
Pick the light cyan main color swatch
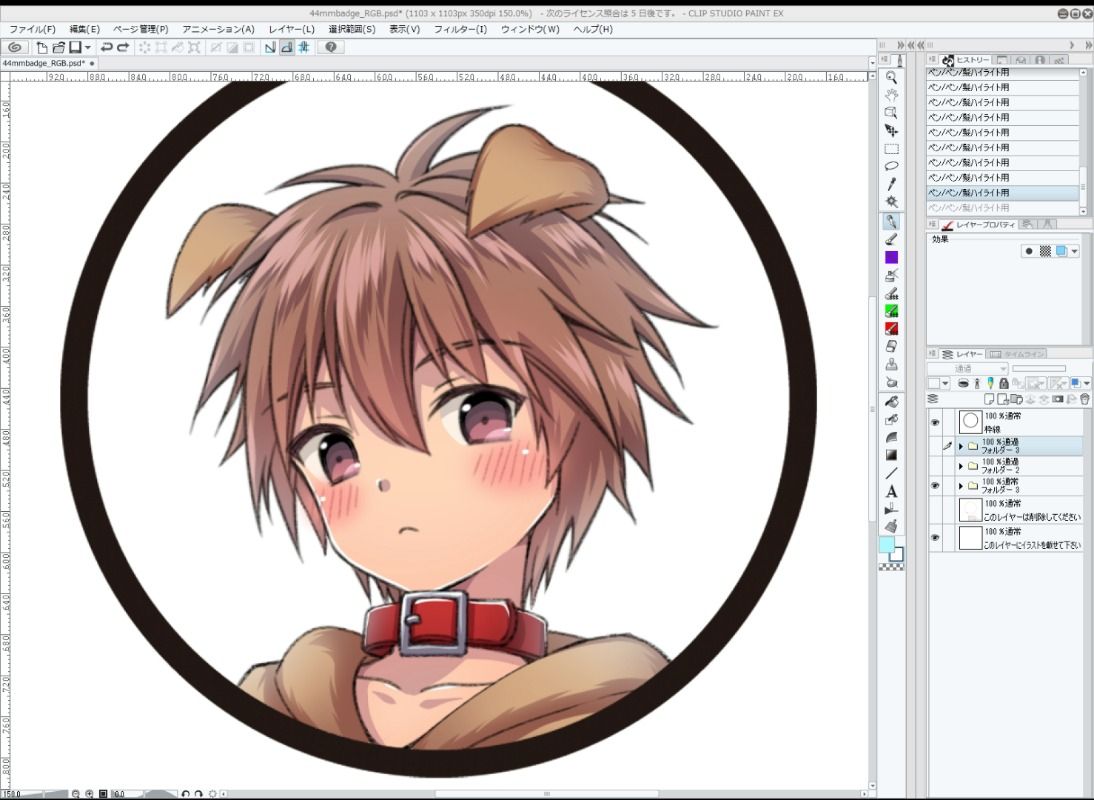tap(886, 544)
